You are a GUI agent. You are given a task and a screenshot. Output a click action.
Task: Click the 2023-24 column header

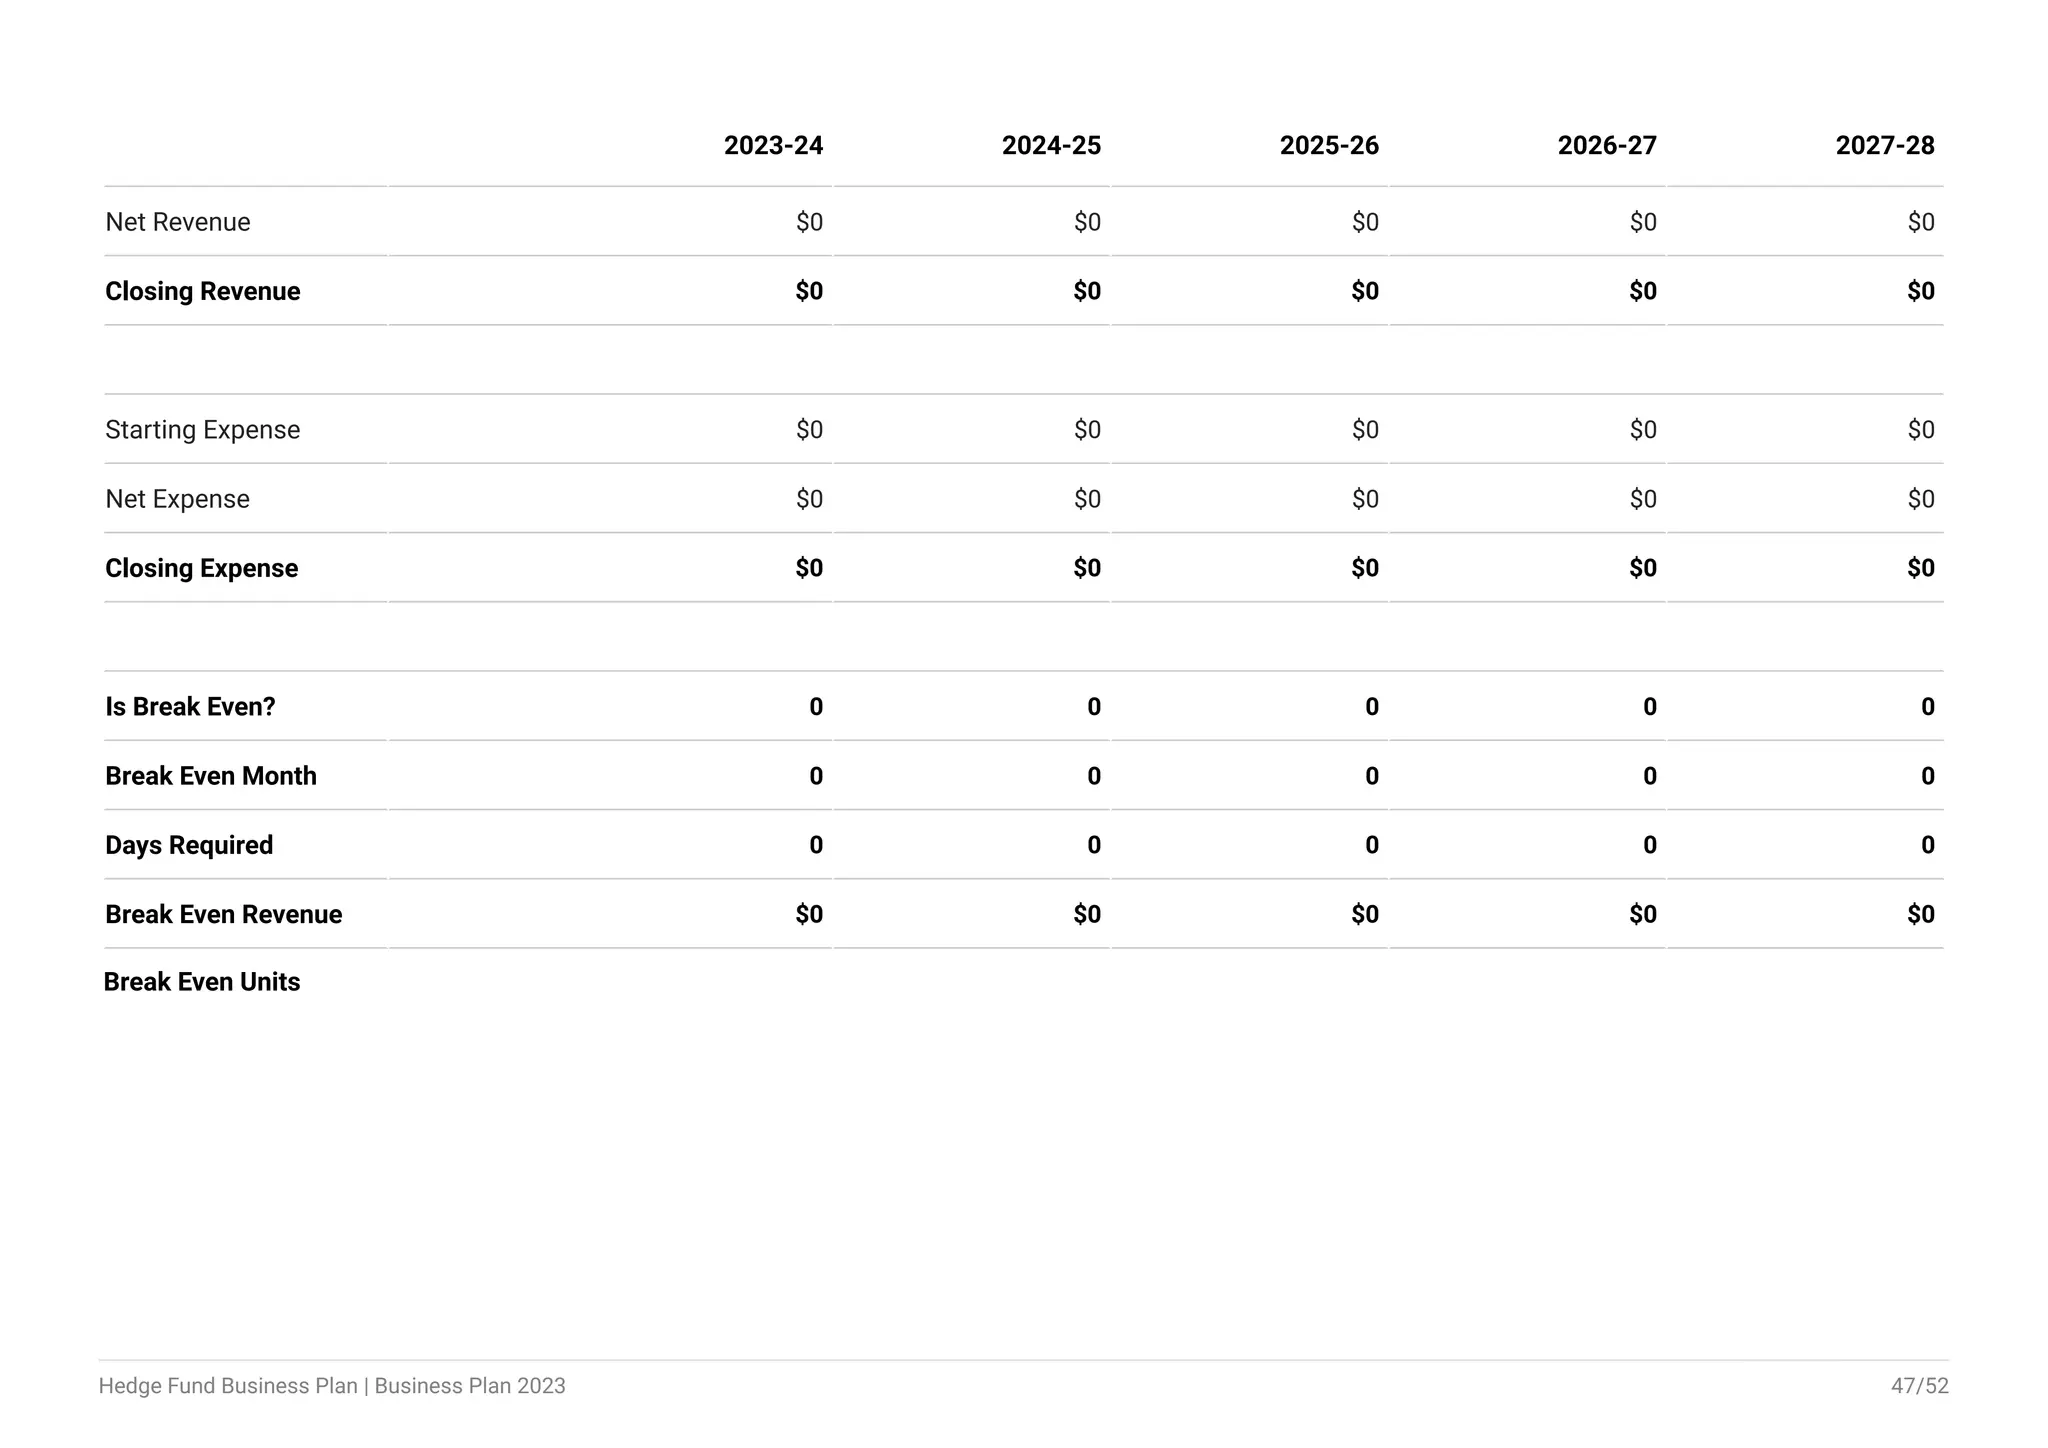(773, 146)
